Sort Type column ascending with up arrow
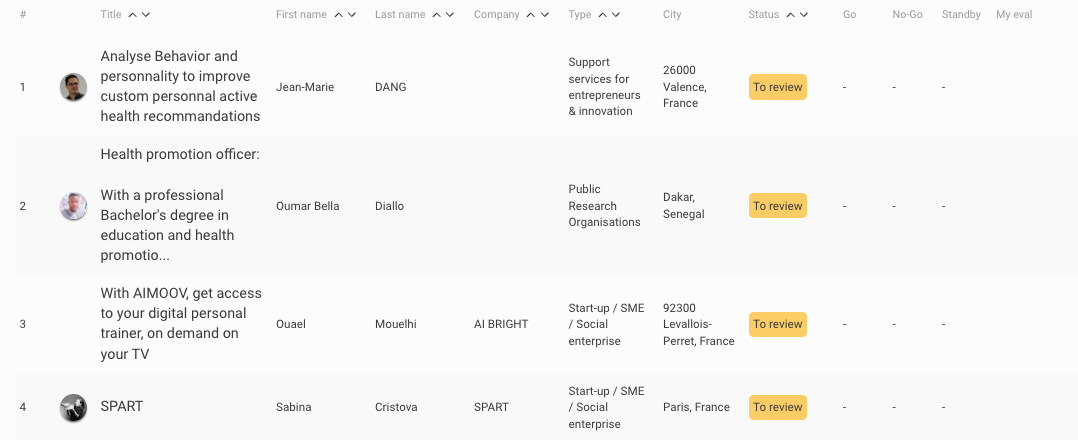 tap(602, 14)
